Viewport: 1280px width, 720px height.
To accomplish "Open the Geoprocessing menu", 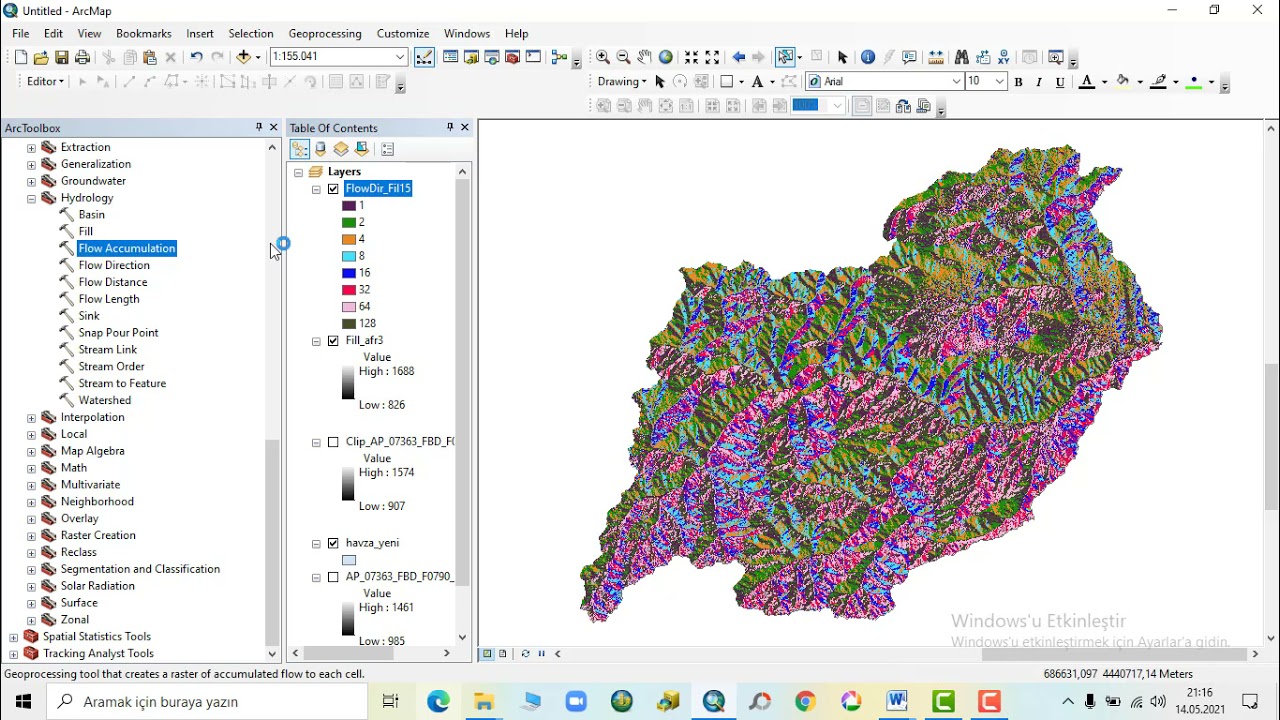I will point(325,34).
